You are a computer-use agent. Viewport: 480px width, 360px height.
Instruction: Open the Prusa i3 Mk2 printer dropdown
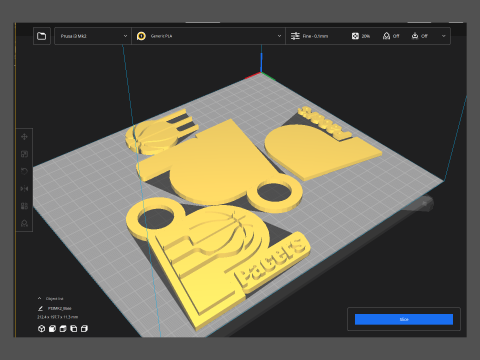(x=93, y=36)
